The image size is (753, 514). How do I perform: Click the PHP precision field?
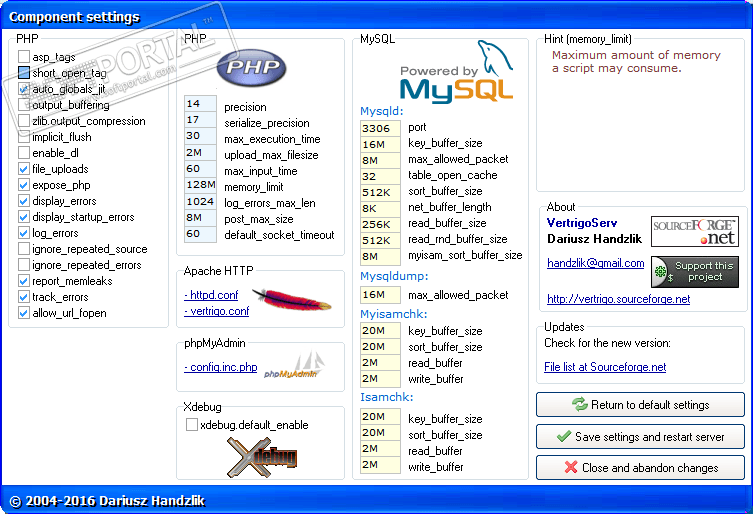200,104
